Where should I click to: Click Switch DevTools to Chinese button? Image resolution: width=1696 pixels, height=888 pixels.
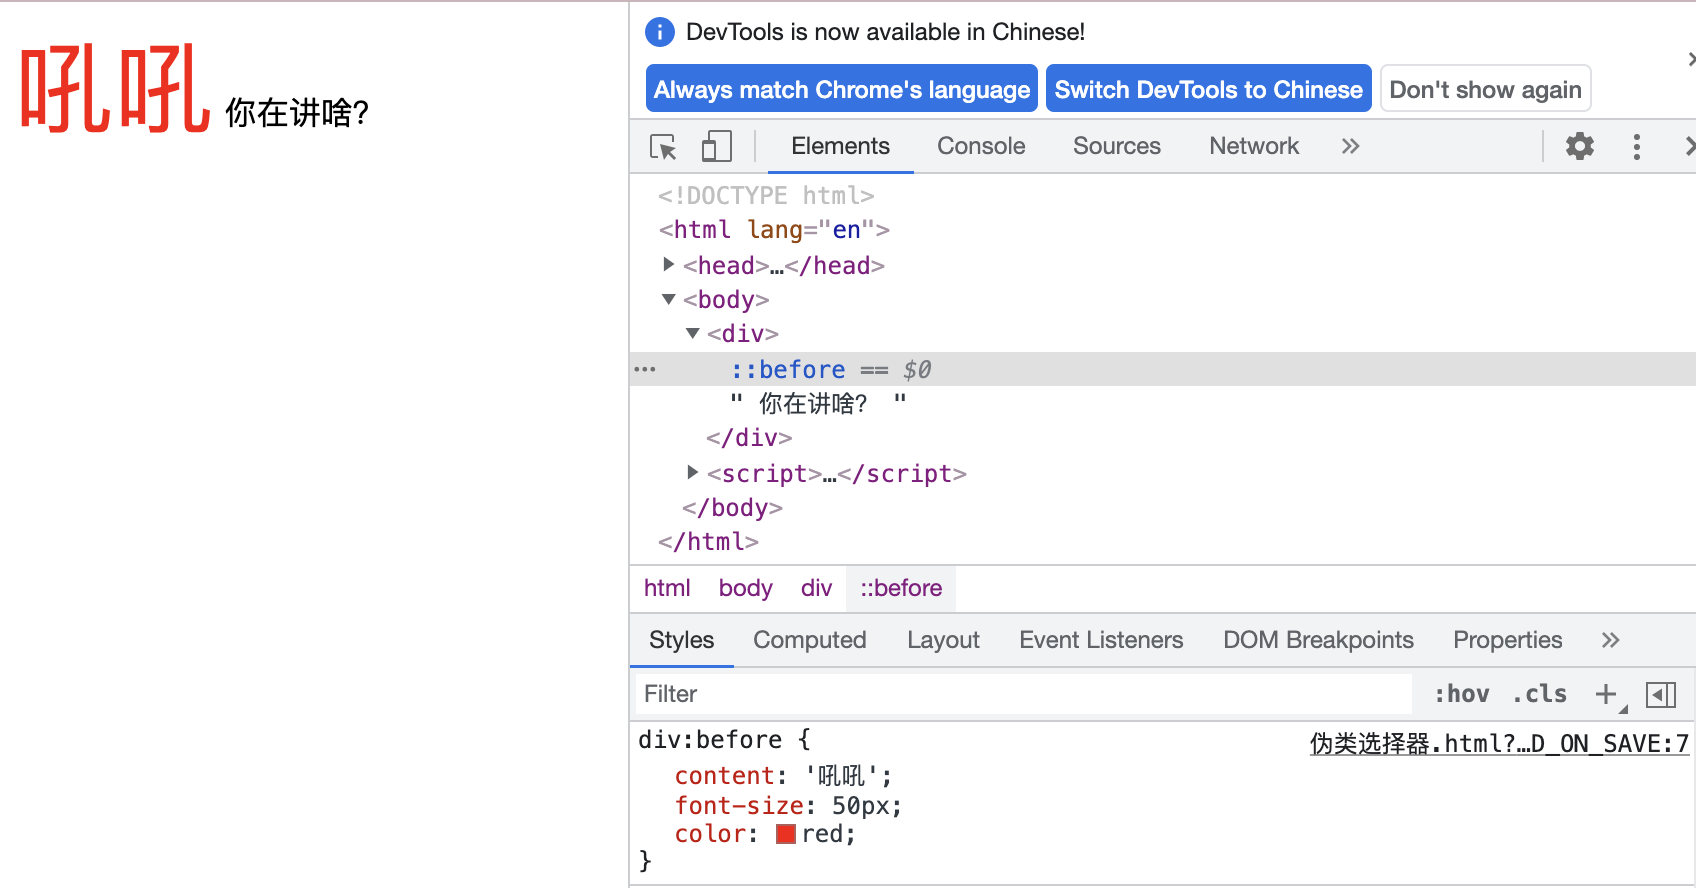(1208, 90)
